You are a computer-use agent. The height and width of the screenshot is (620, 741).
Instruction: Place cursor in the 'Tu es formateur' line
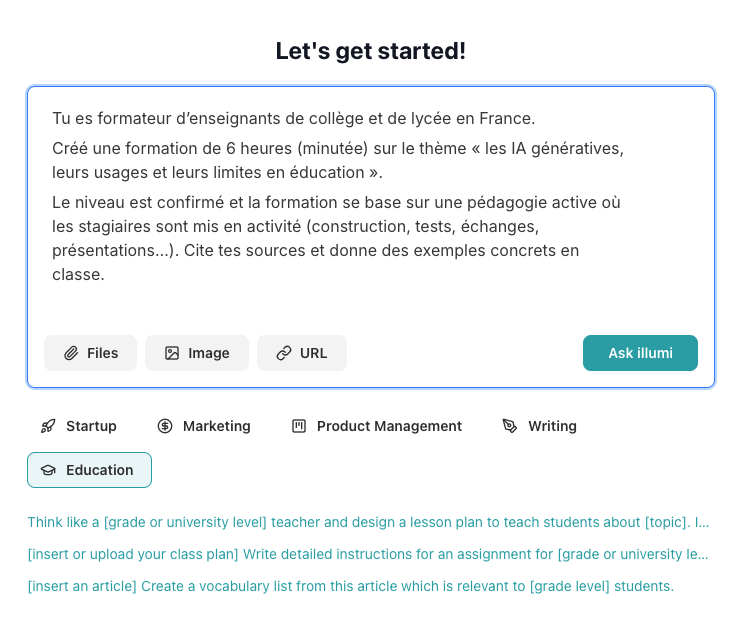point(293,119)
